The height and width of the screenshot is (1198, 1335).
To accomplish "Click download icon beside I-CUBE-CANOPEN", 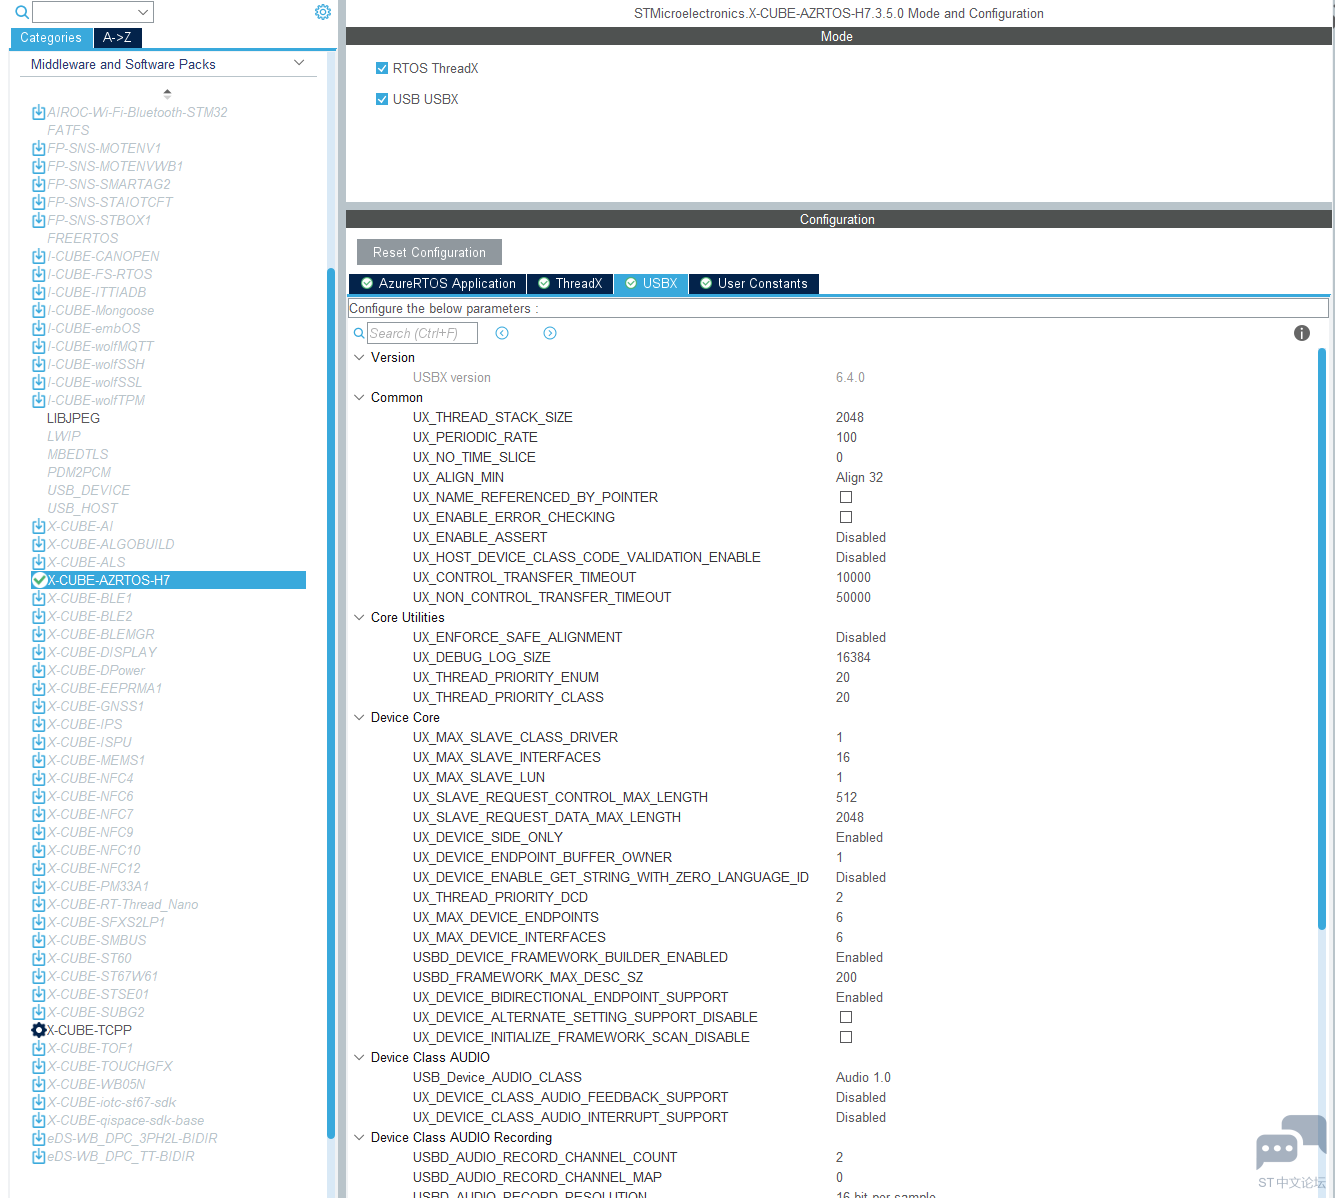I will point(38,256).
